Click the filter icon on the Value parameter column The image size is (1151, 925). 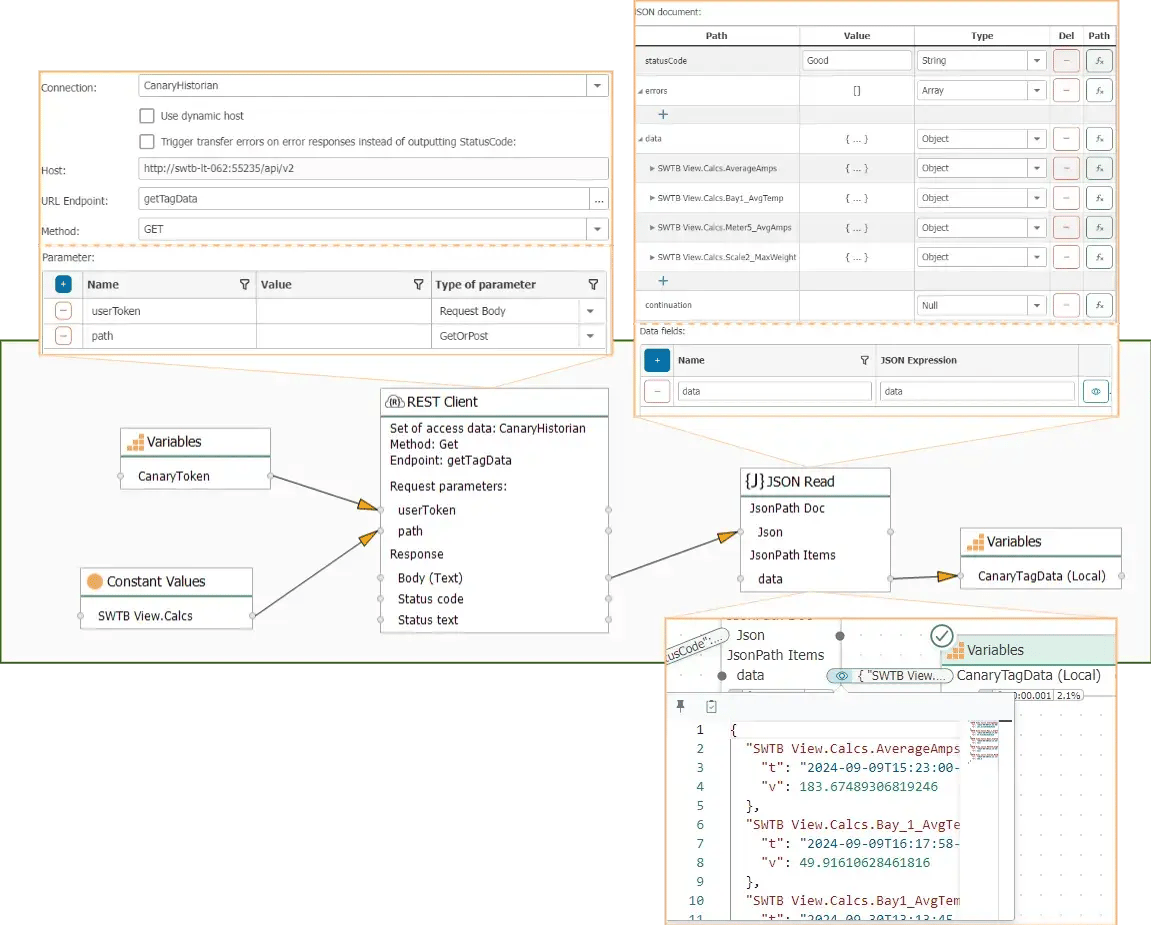419,284
